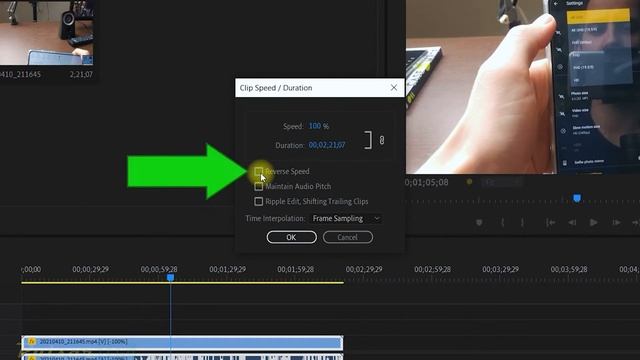Cancel the Clip Speed / Duration dialog

coord(348,237)
